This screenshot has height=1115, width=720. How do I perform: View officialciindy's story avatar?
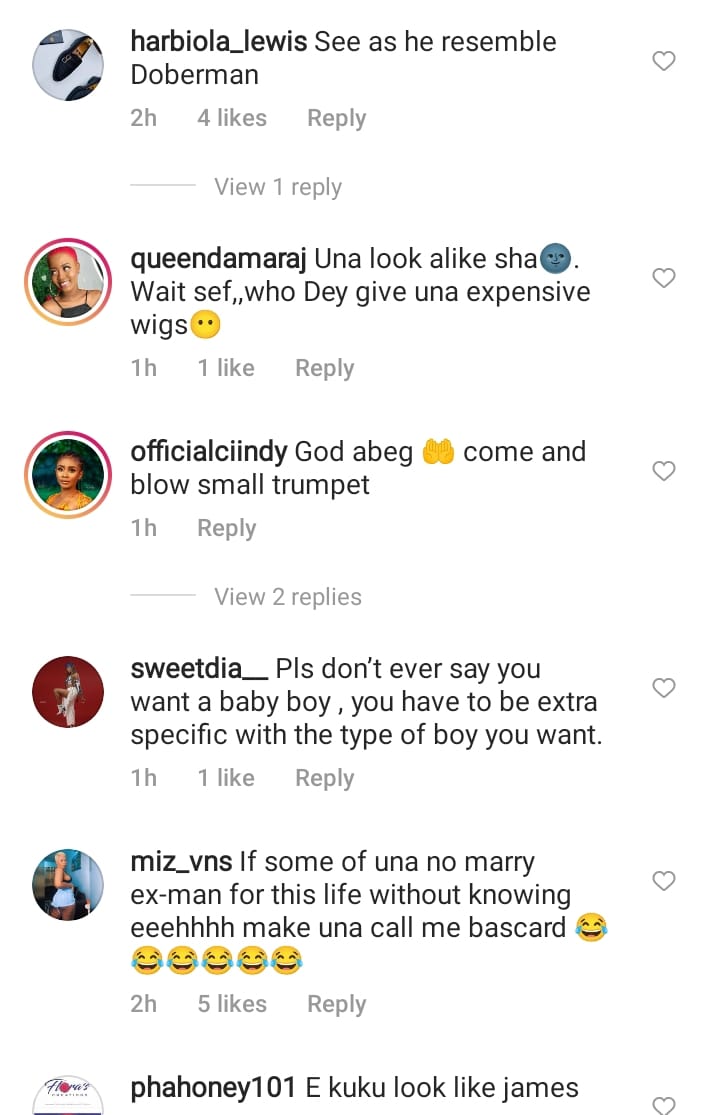pyautogui.click(x=68, y=474)
